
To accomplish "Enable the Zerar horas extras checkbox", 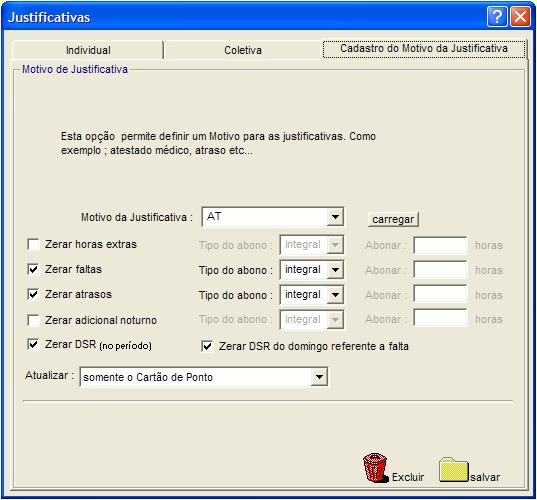I will [x=33, y=245].
